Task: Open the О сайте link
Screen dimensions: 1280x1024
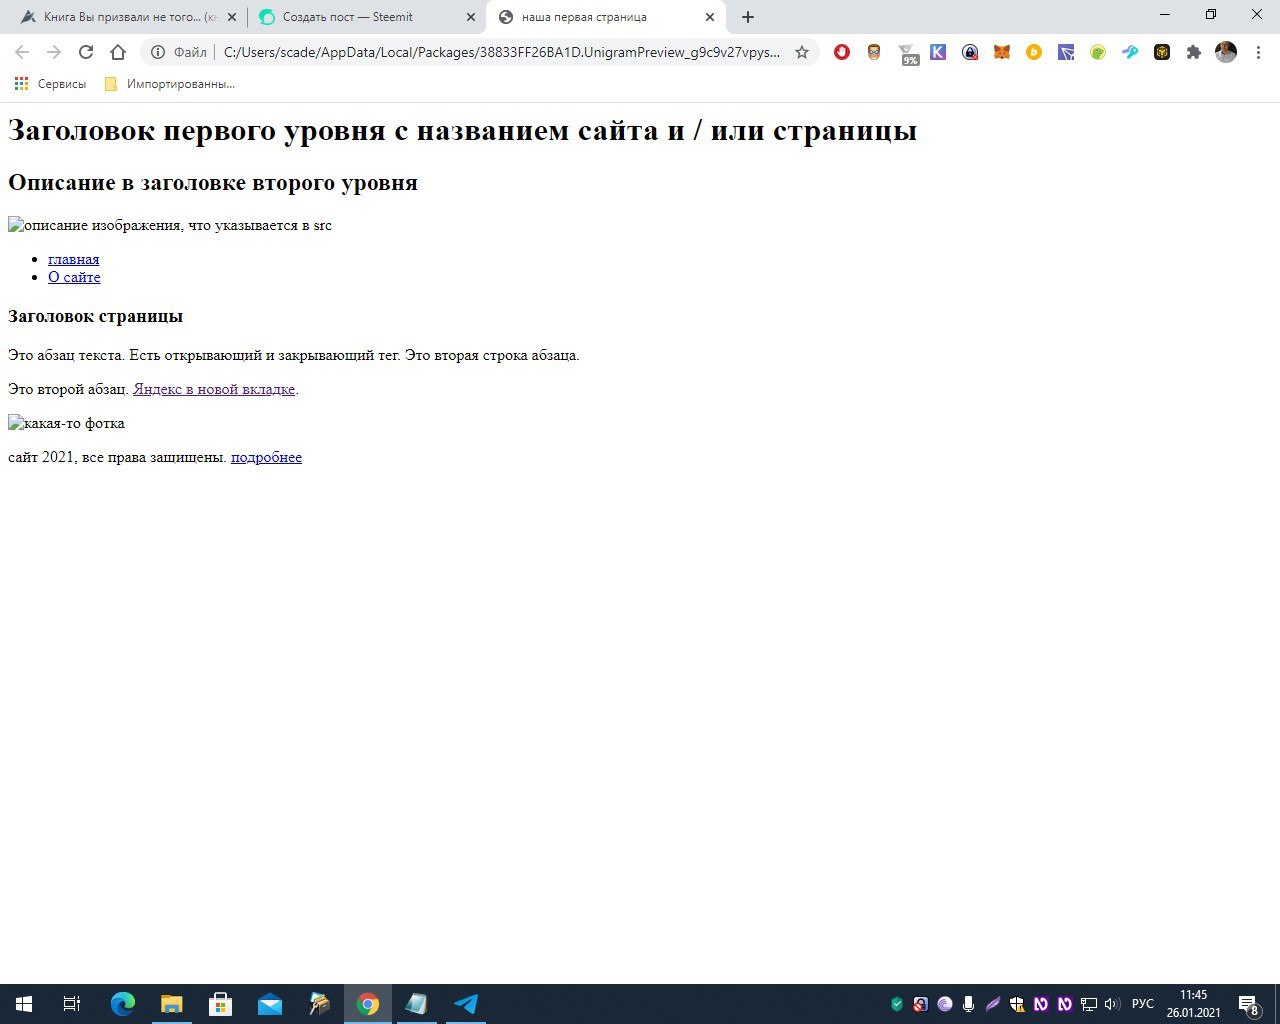Action: coord(74,277)
